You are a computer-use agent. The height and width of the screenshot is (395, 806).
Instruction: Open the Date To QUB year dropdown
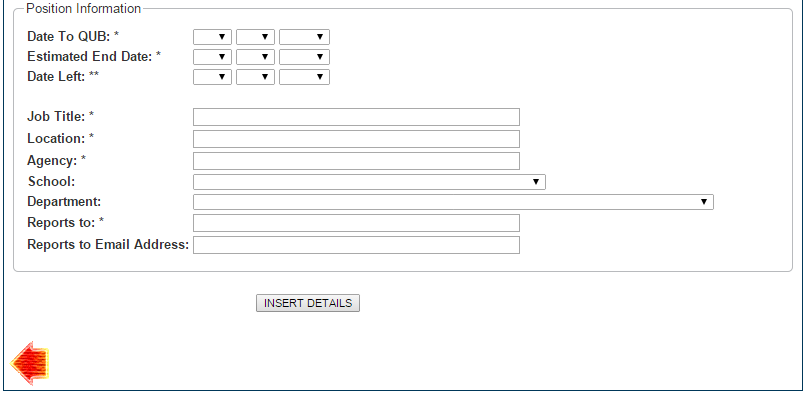(304, 37)
